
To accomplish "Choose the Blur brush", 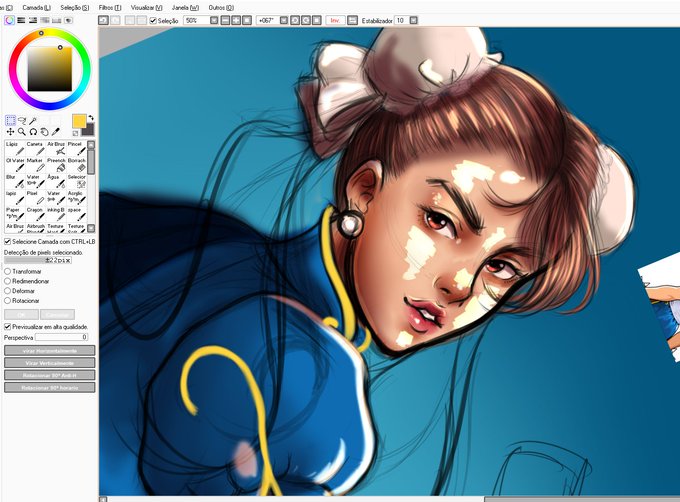I will 15,182.
